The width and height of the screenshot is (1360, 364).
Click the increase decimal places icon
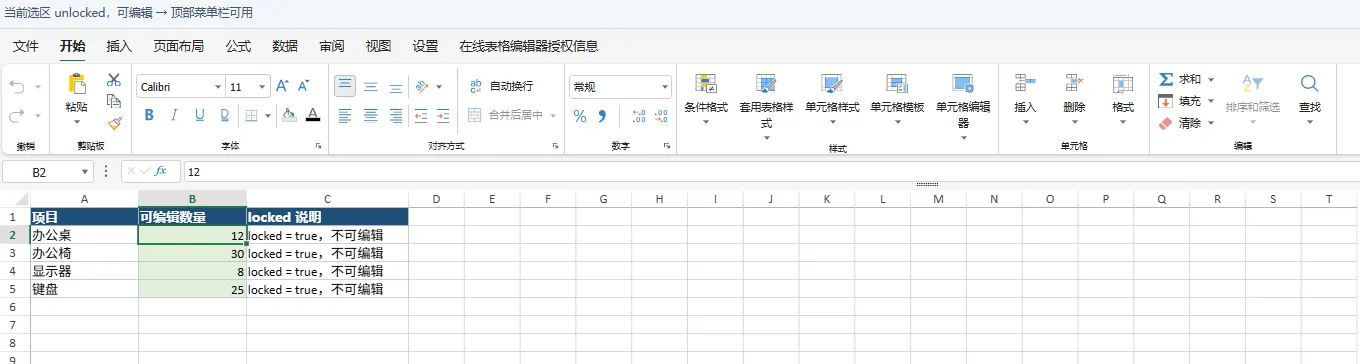coord(638,116)
